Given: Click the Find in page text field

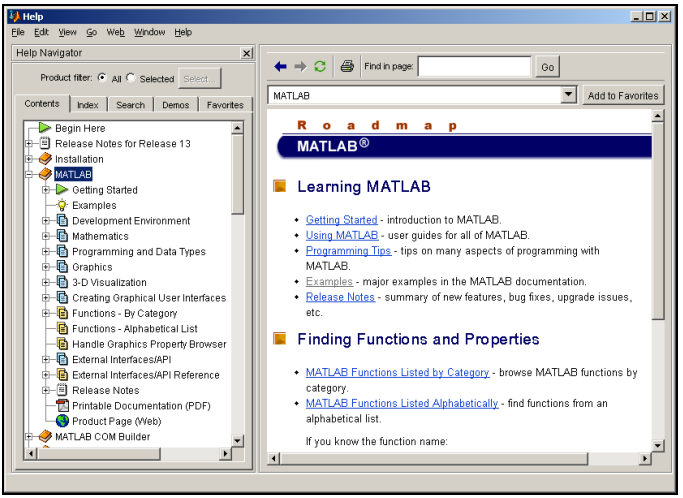Looking at the screenshot, I should pyautogui.click(x=474, y=67).
